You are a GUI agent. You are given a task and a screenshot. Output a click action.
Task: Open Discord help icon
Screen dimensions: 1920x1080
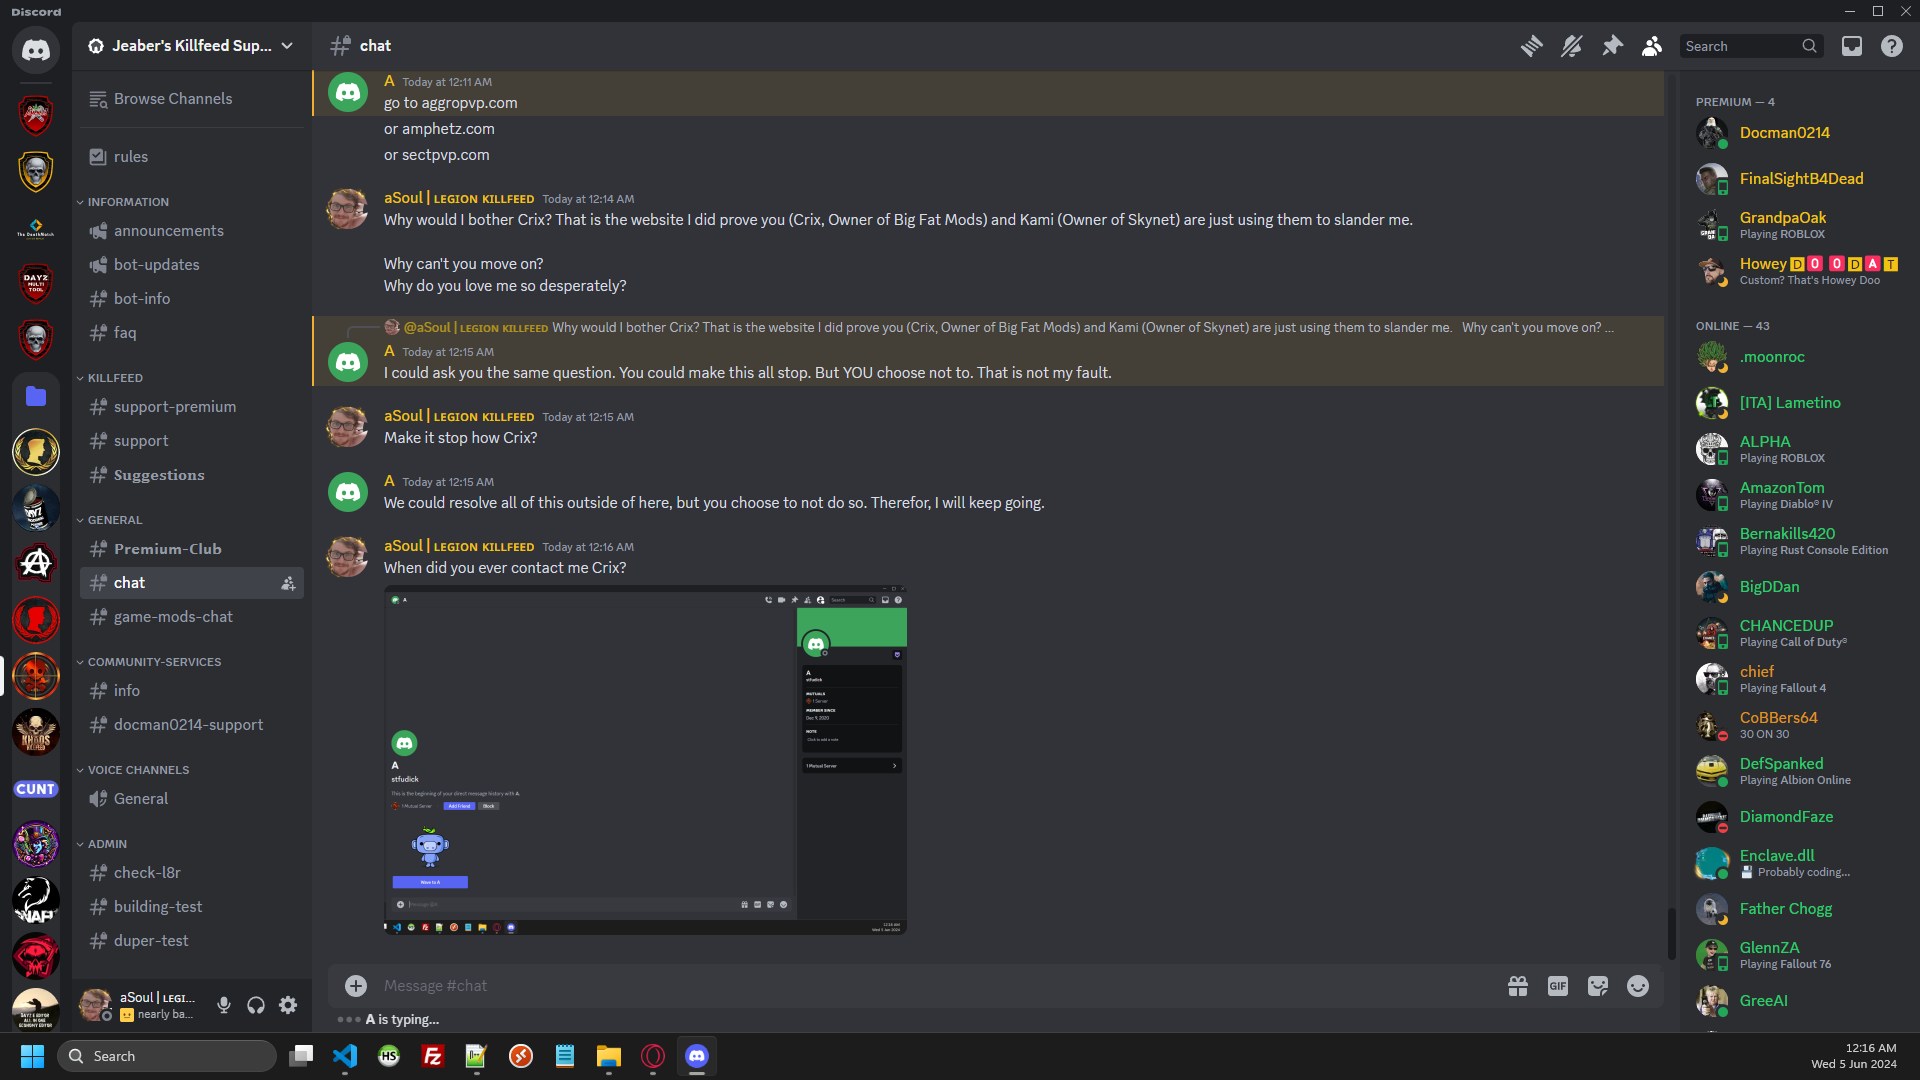pyautogui.click(x=1892, y=46)
